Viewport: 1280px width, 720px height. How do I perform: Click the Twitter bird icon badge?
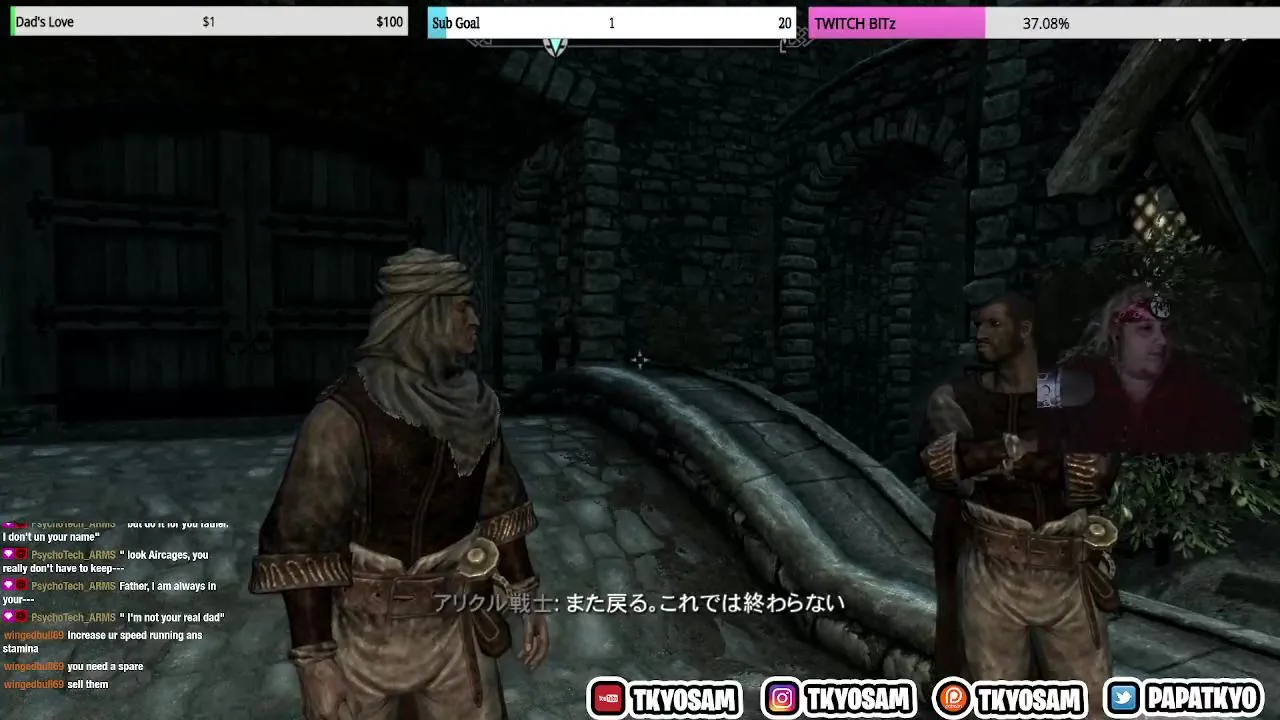pyautogui.click(x=1124, y=698)
